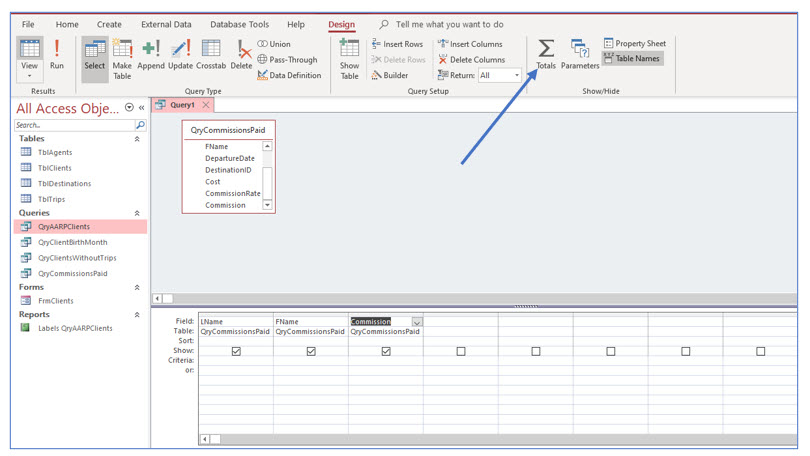Open TblAgents table
This screenshot has height=456, width=810.
point(55,152)
